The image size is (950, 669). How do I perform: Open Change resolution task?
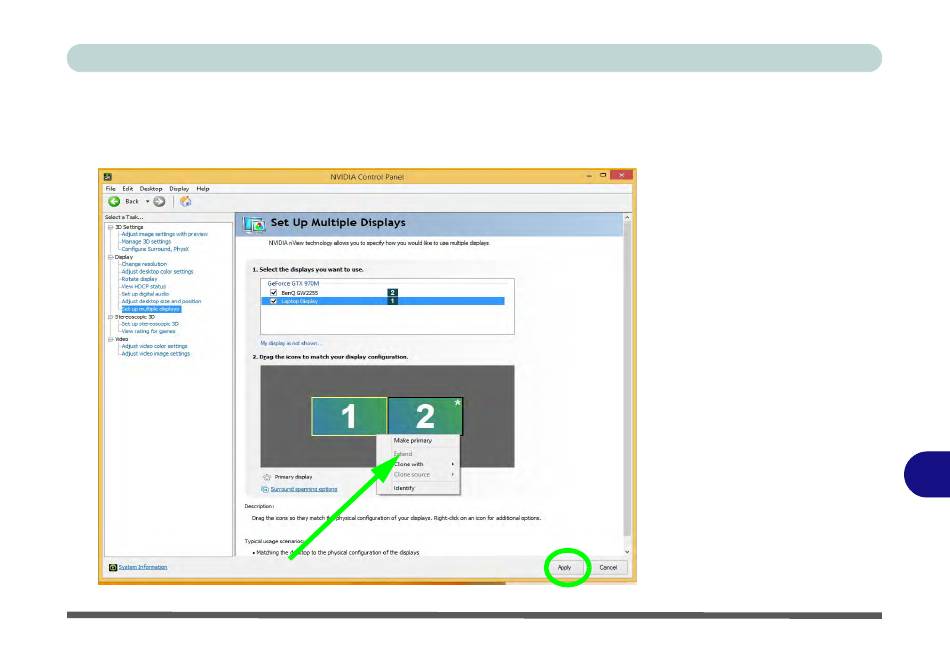point(144,264)
